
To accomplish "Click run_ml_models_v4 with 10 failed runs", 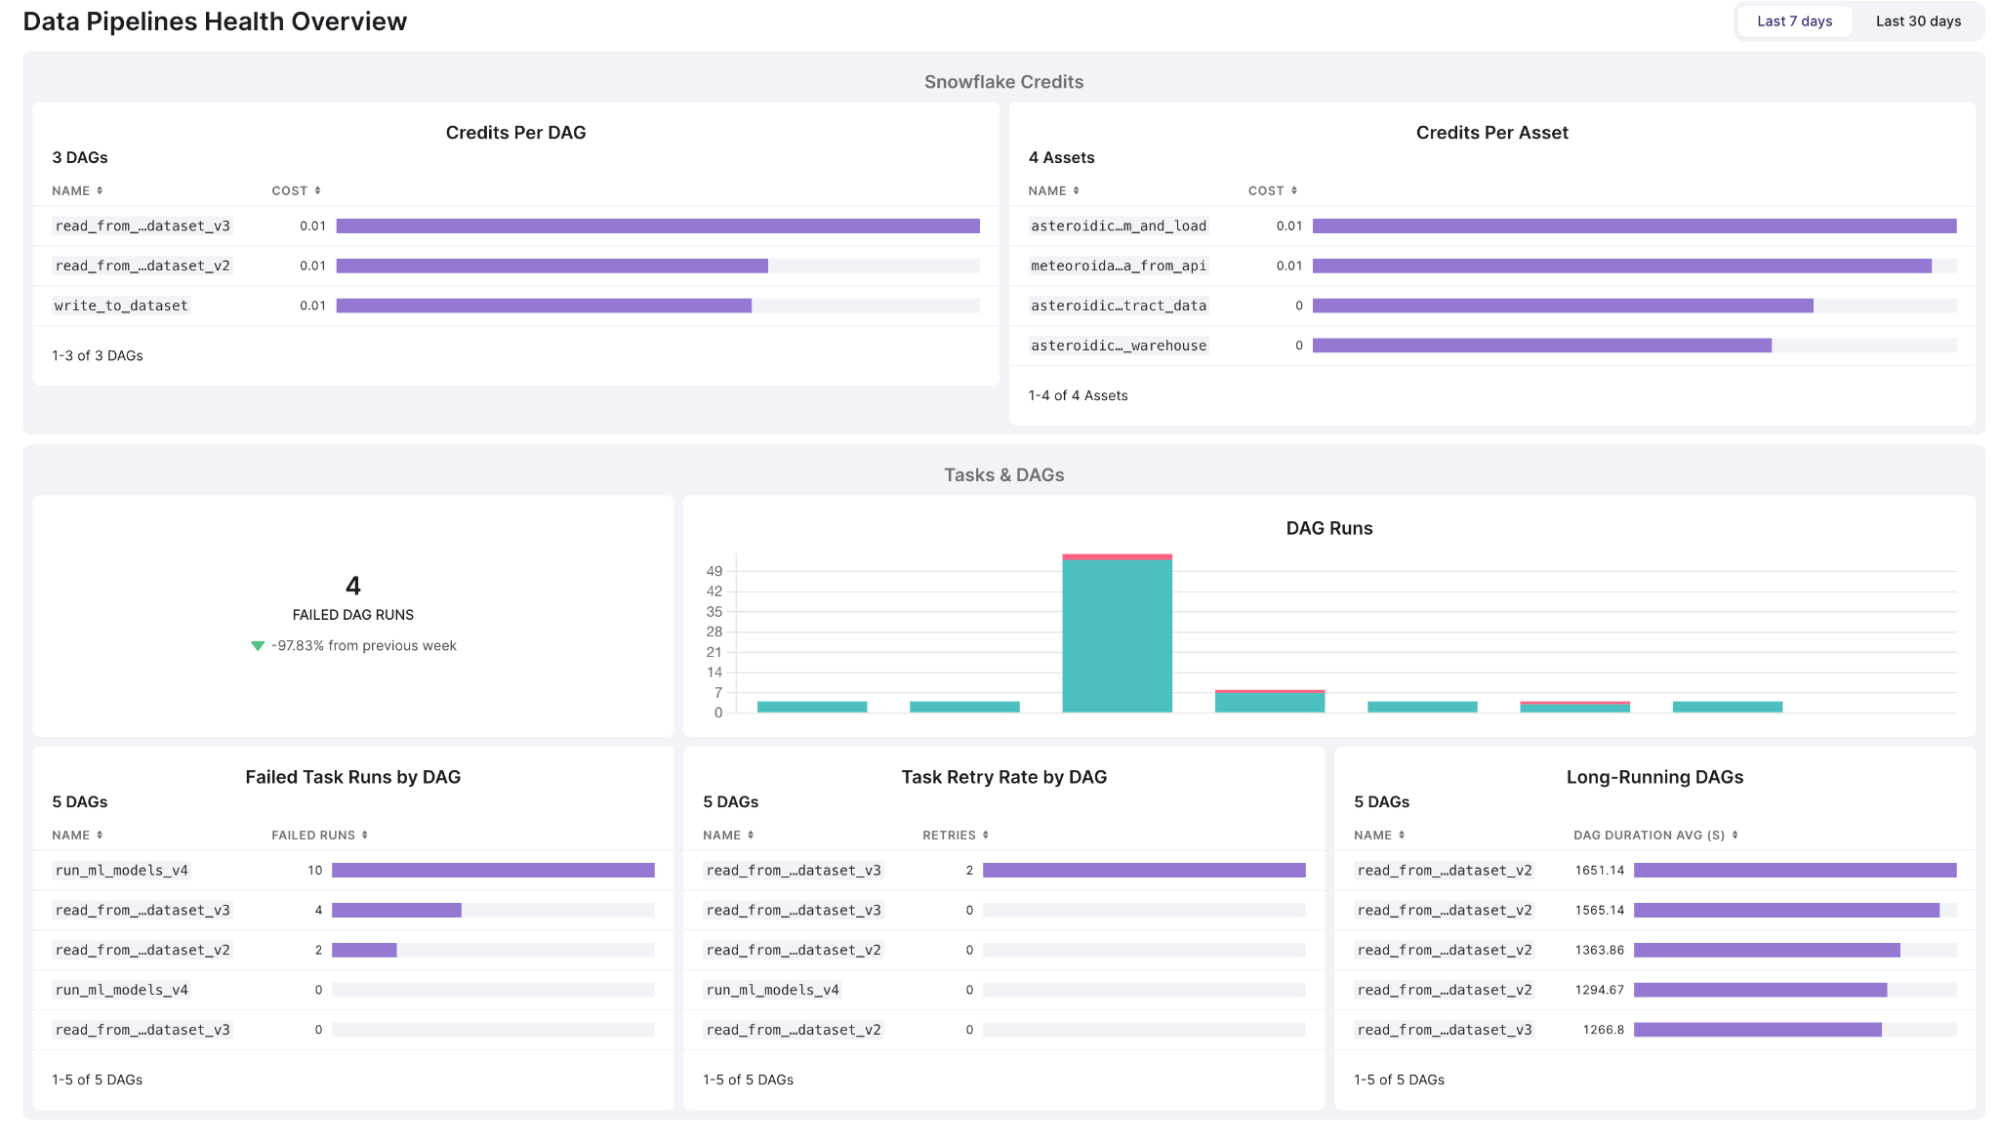I will [121, 870].
